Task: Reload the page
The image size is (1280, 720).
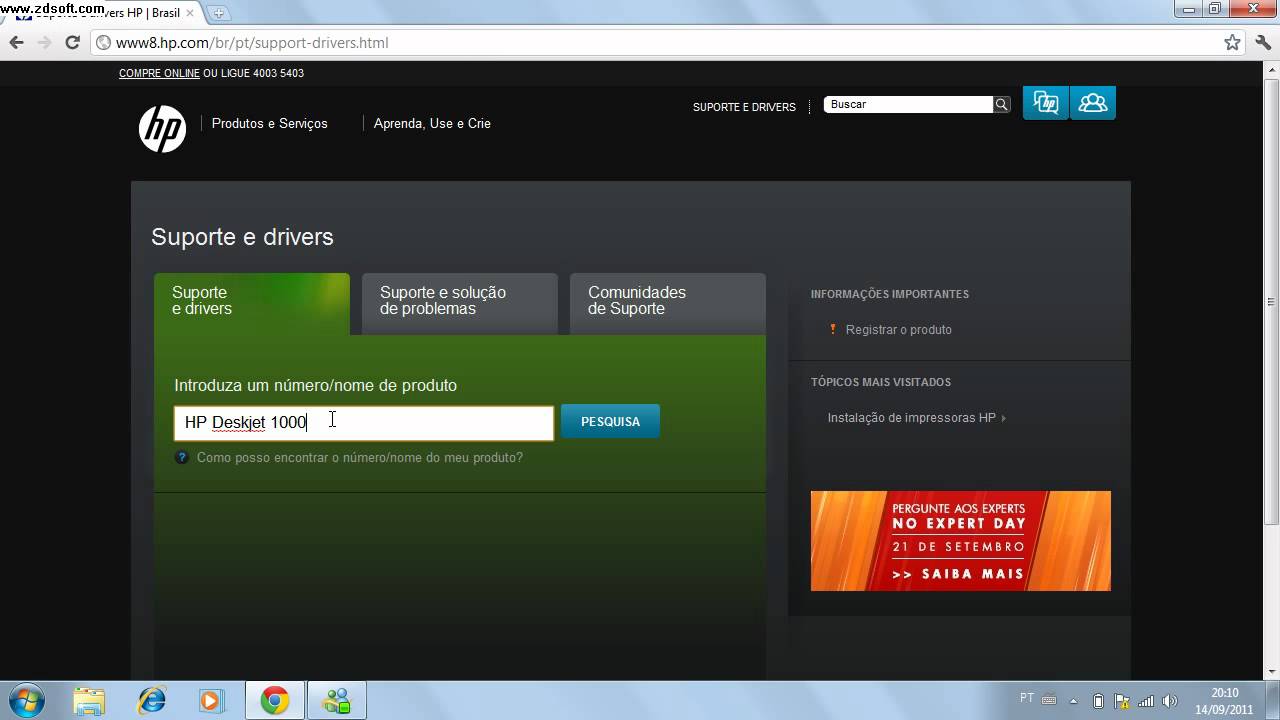Action: point(72,42)
